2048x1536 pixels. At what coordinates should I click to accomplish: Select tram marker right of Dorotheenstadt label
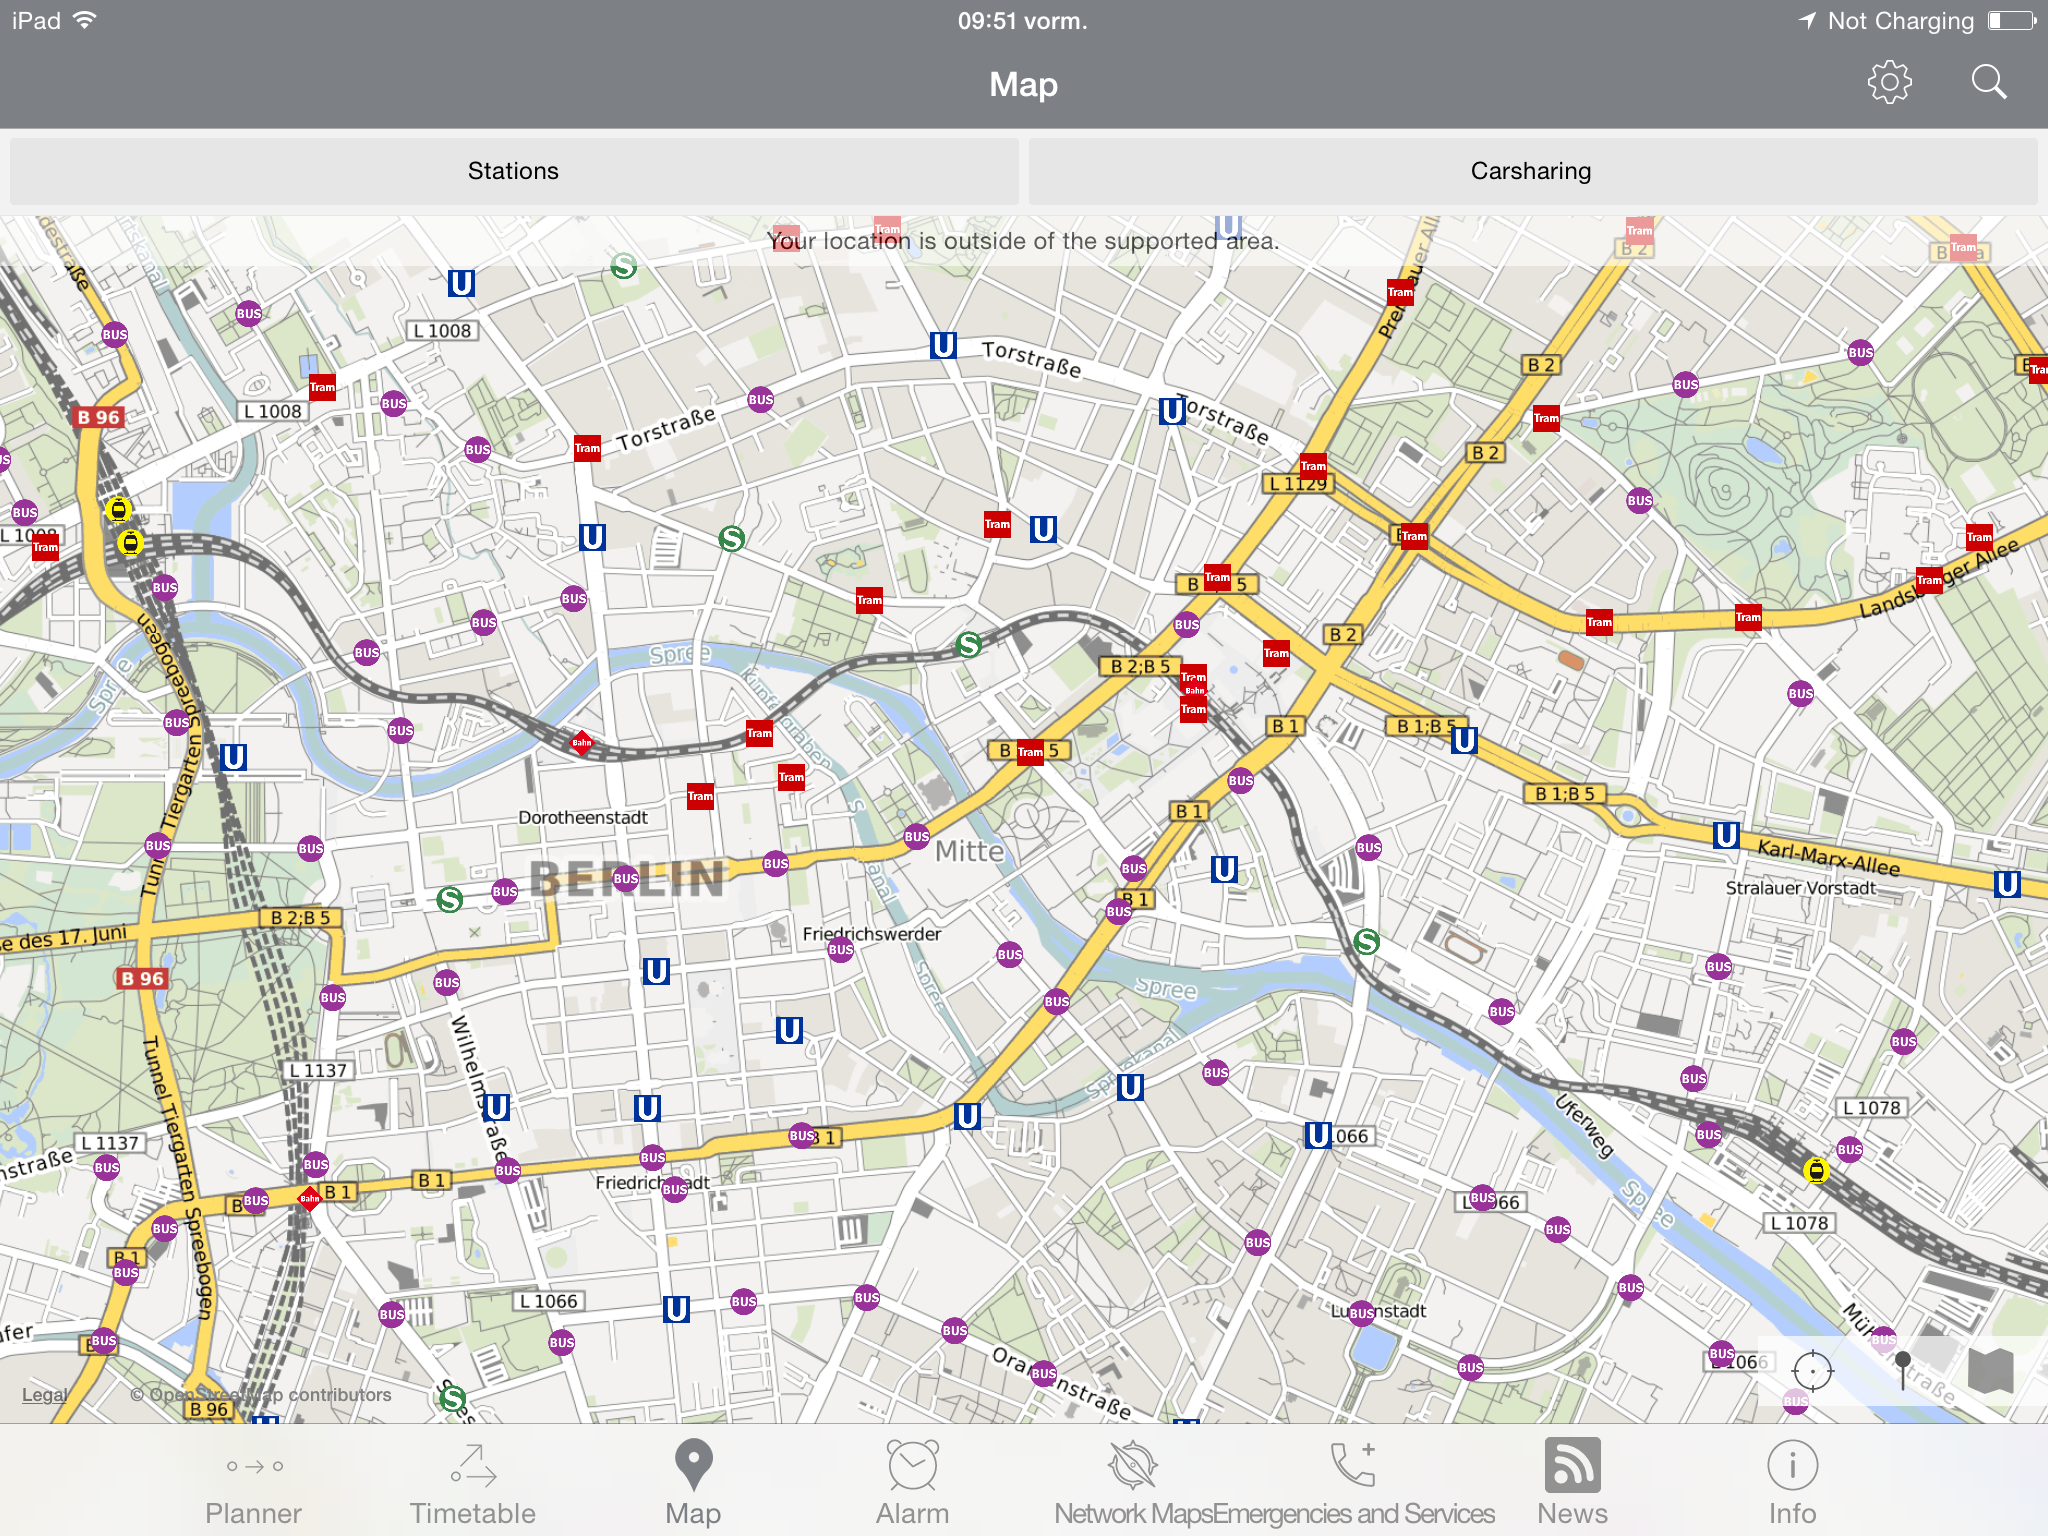click(x=700, y=797)
